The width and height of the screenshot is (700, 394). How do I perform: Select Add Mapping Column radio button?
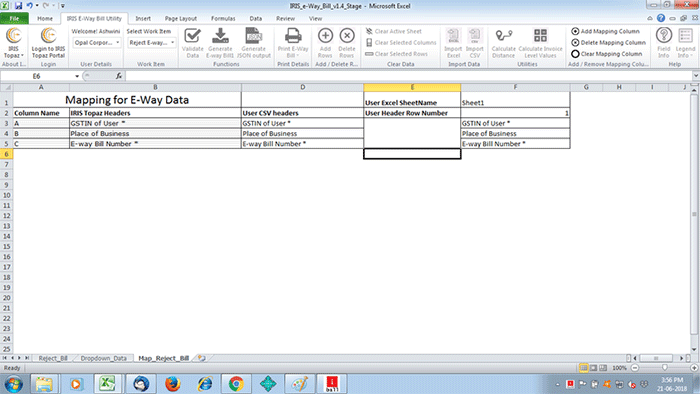[575, 31]
